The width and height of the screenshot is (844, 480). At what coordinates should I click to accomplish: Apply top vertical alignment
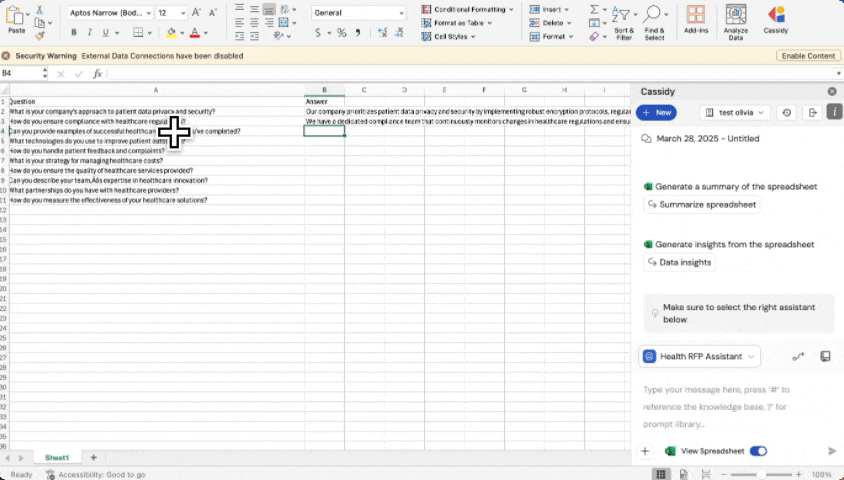pyautogui.click(x=240, y=9)
